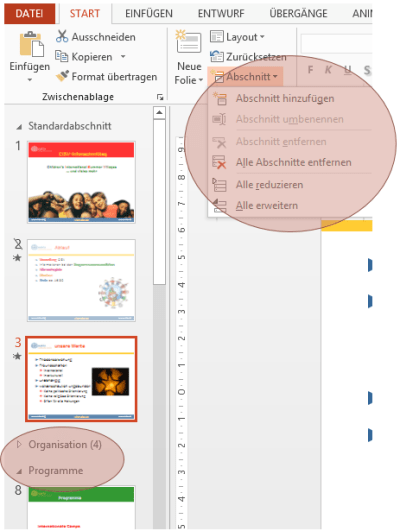Click the Ausschneiden scissors icon

(x=62, y=36)
